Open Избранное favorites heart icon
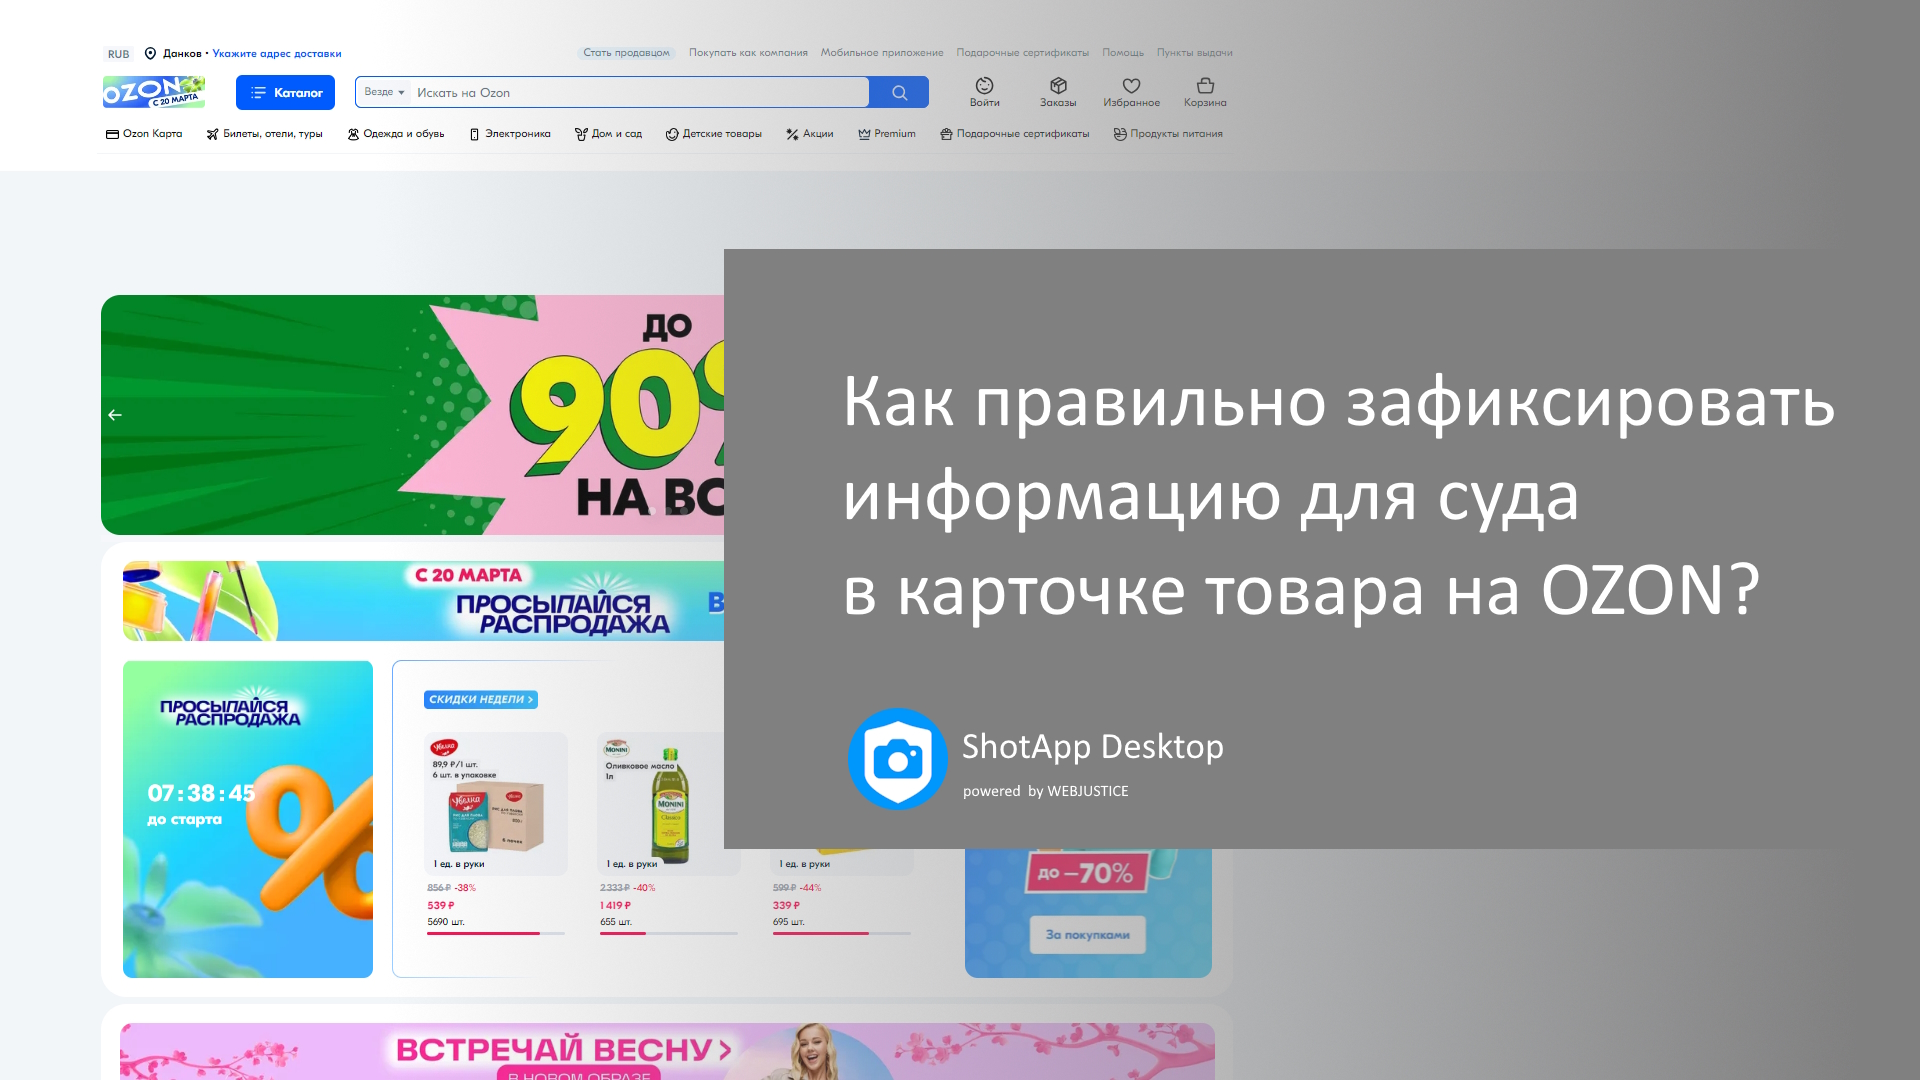1920x1080 pixels. coord(1131,87)
